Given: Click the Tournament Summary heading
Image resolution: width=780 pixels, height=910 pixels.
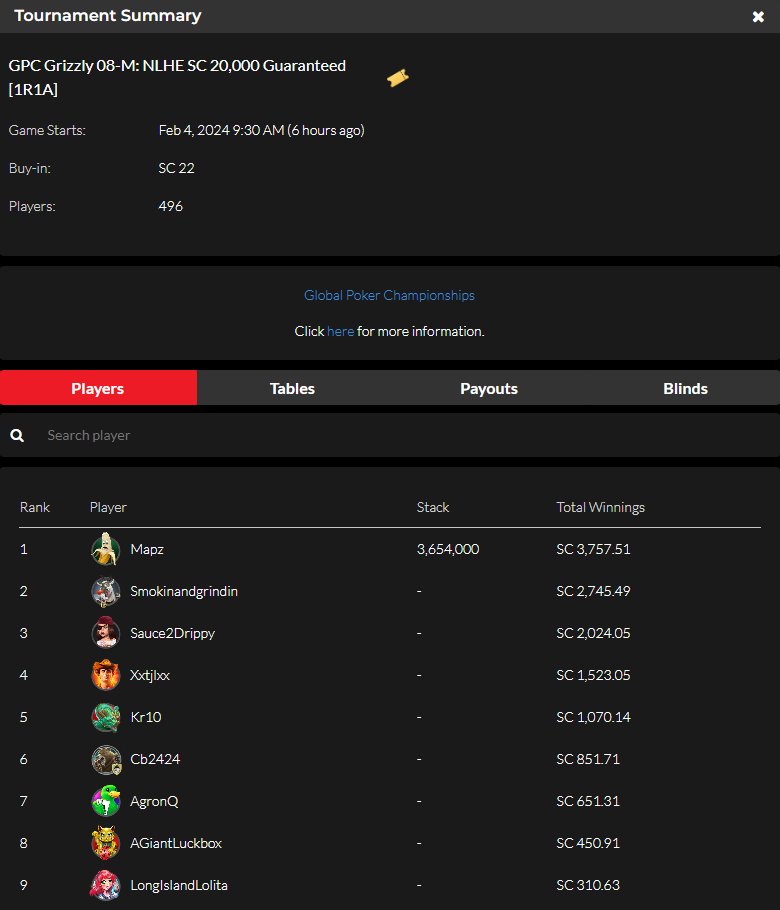Looking at the screenshot, I should [x=108, y=16].
